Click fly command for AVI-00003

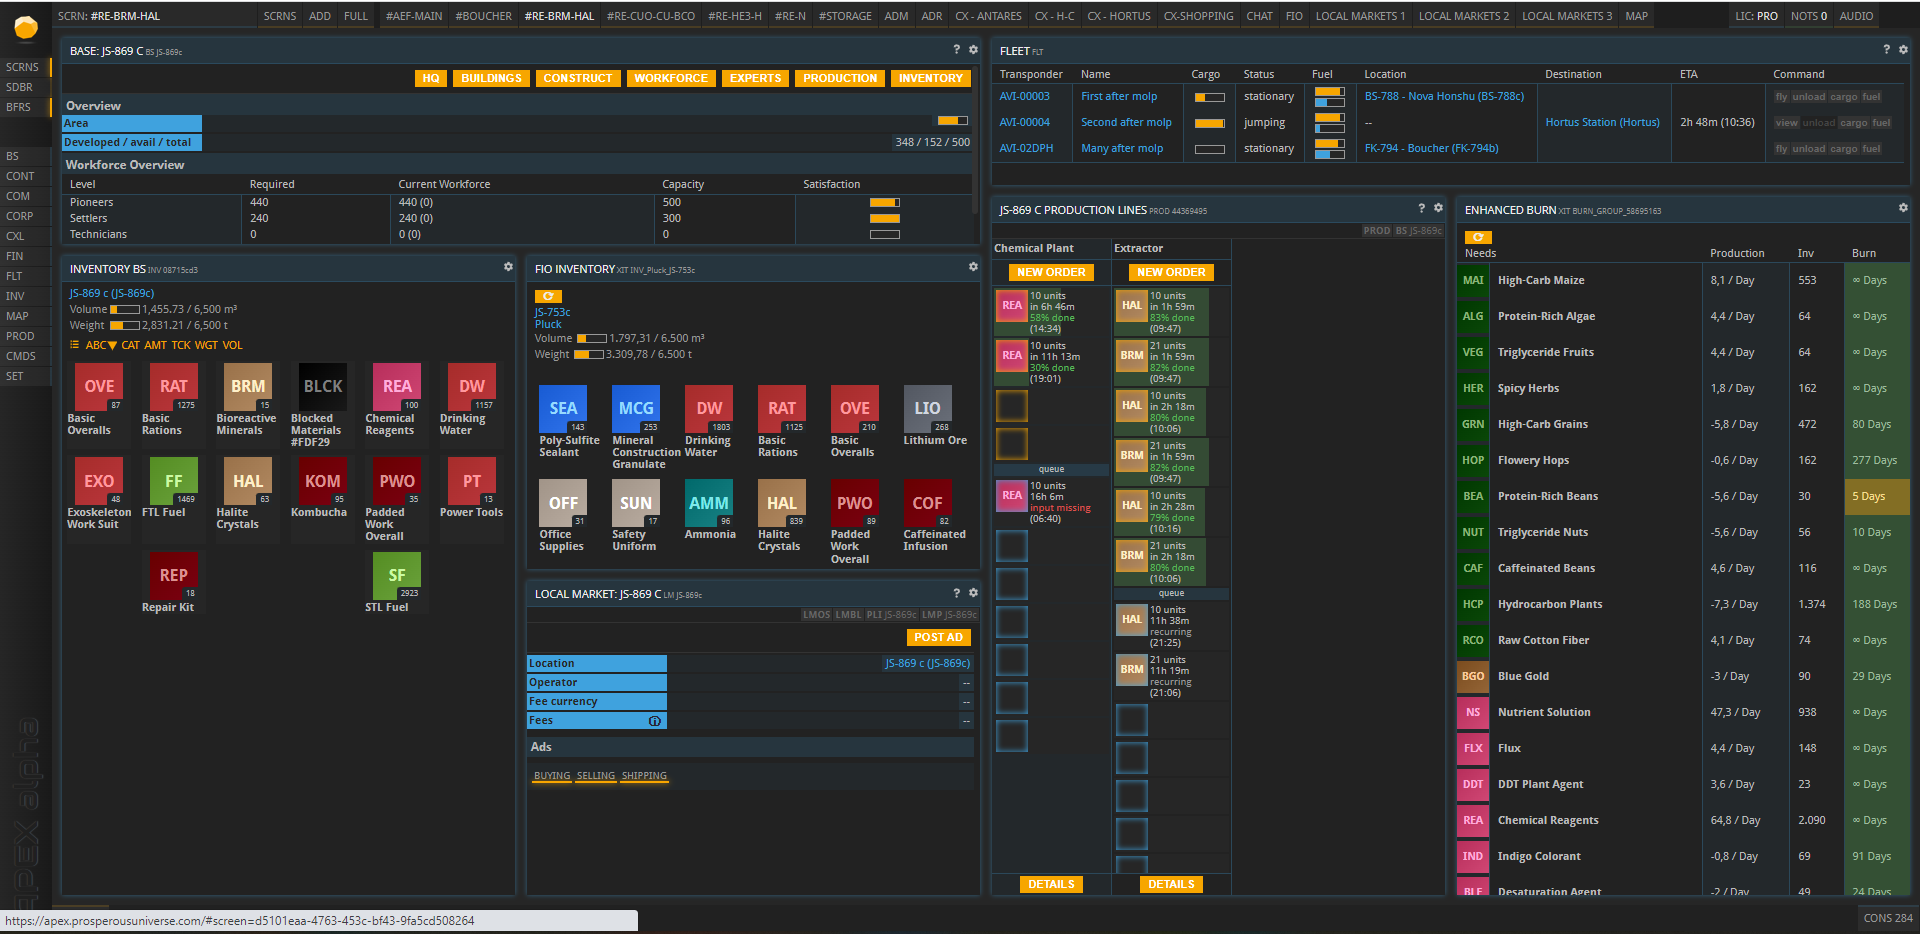[x=1781, y=97]
